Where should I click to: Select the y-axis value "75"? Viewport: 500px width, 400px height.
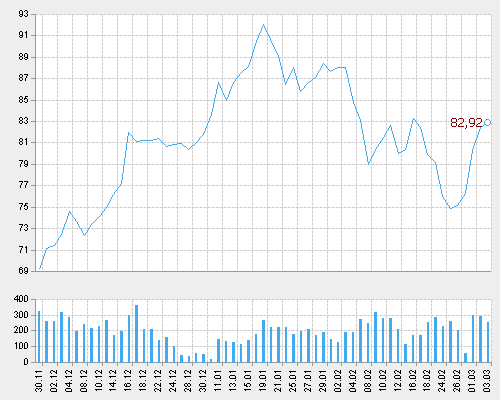(x=24, y=207)
